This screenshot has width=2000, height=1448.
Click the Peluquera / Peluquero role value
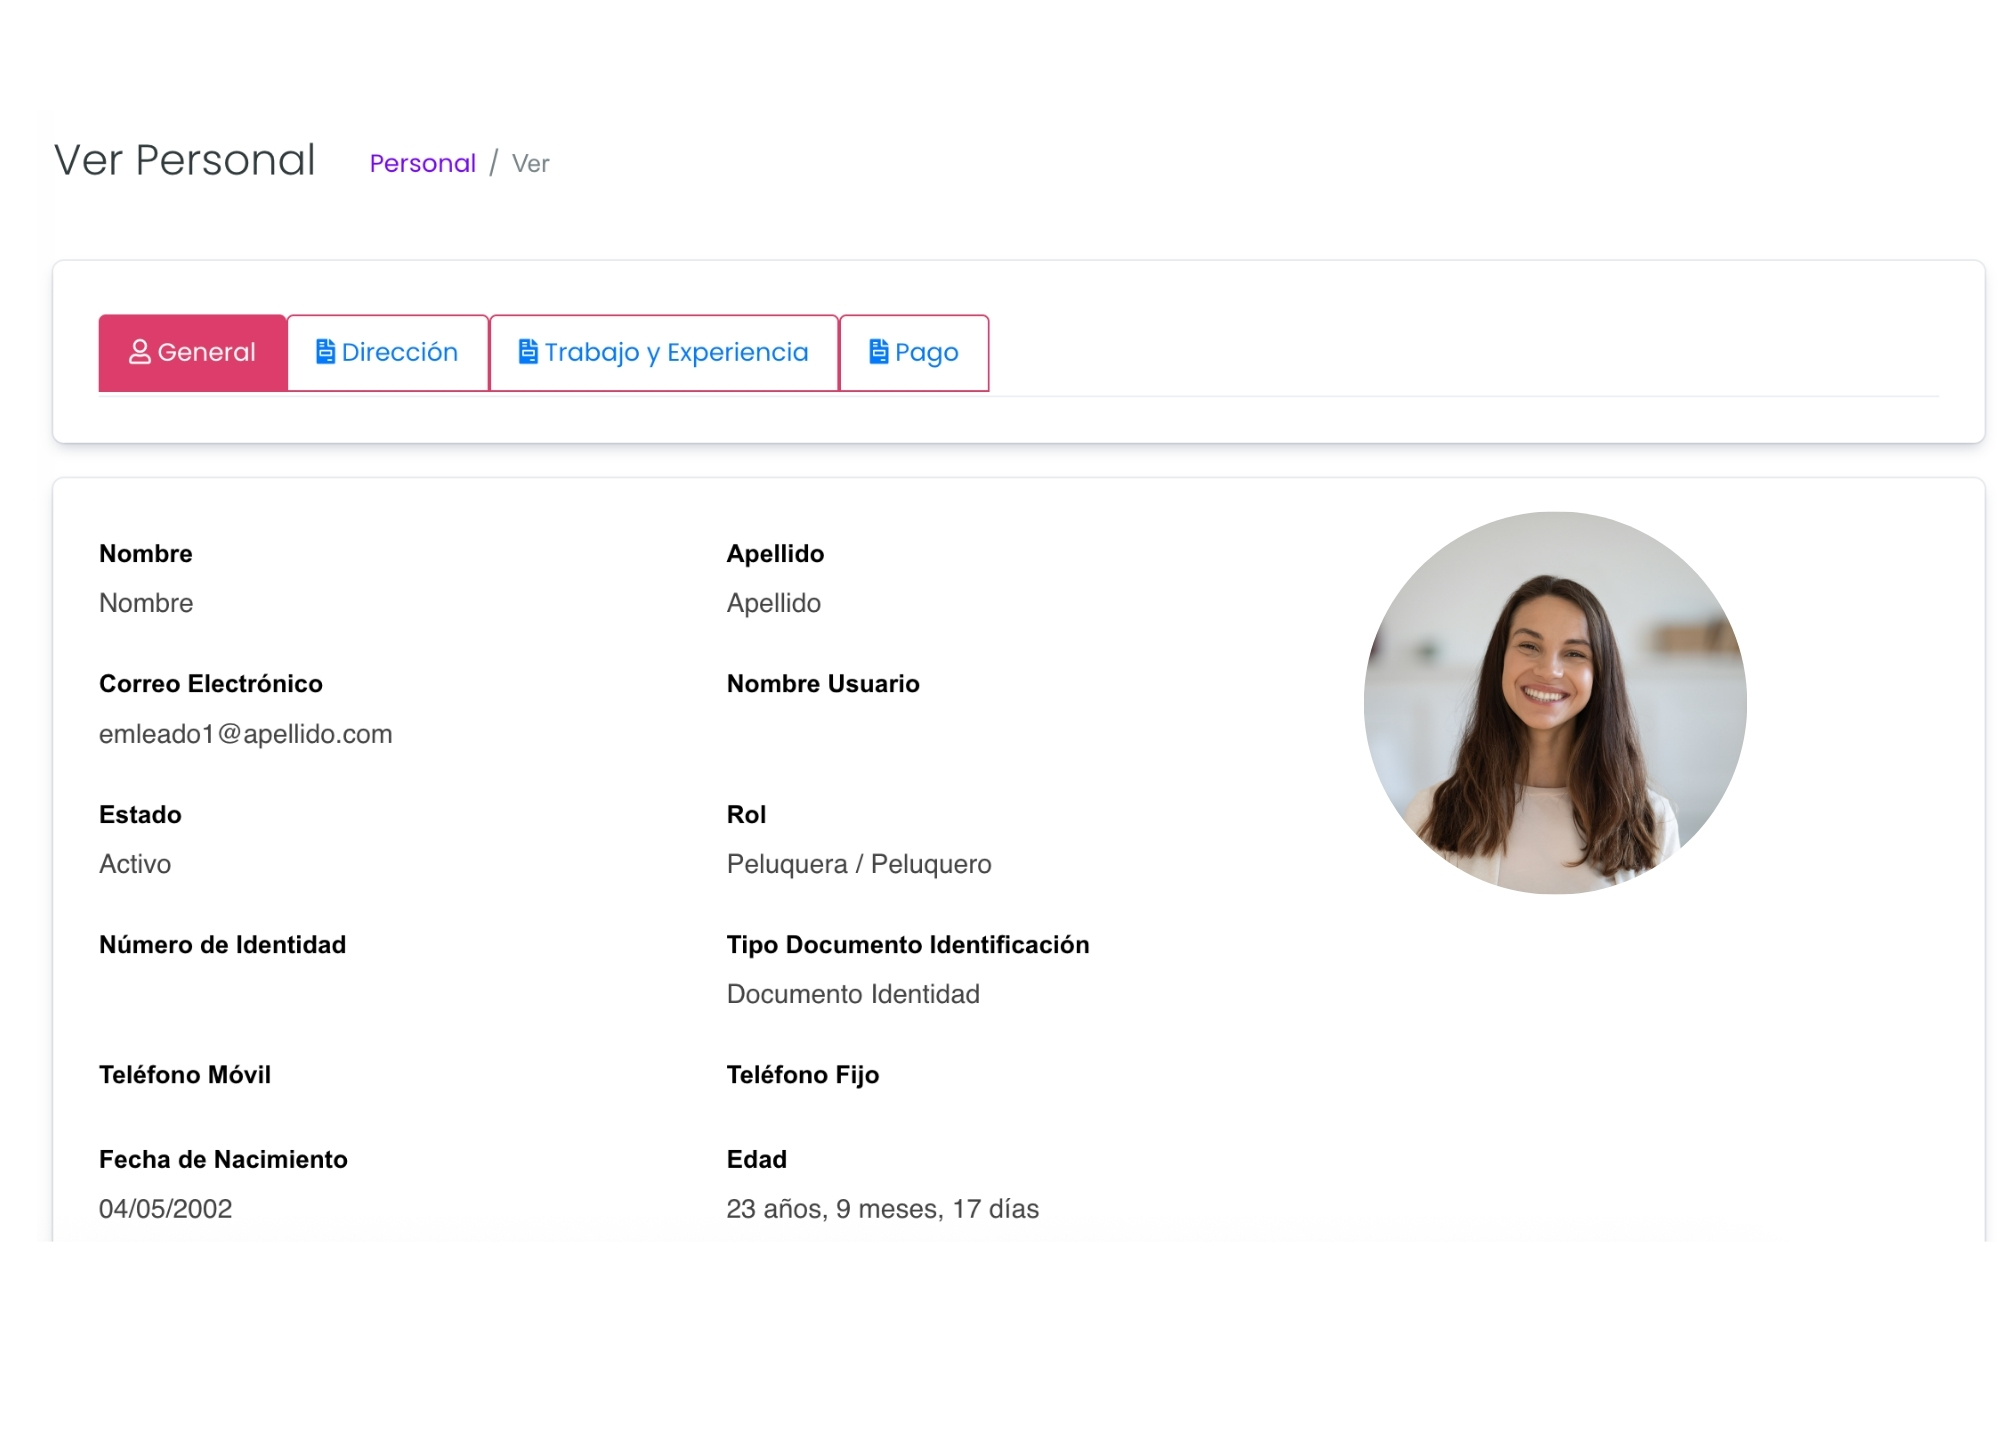click(859, 864)
